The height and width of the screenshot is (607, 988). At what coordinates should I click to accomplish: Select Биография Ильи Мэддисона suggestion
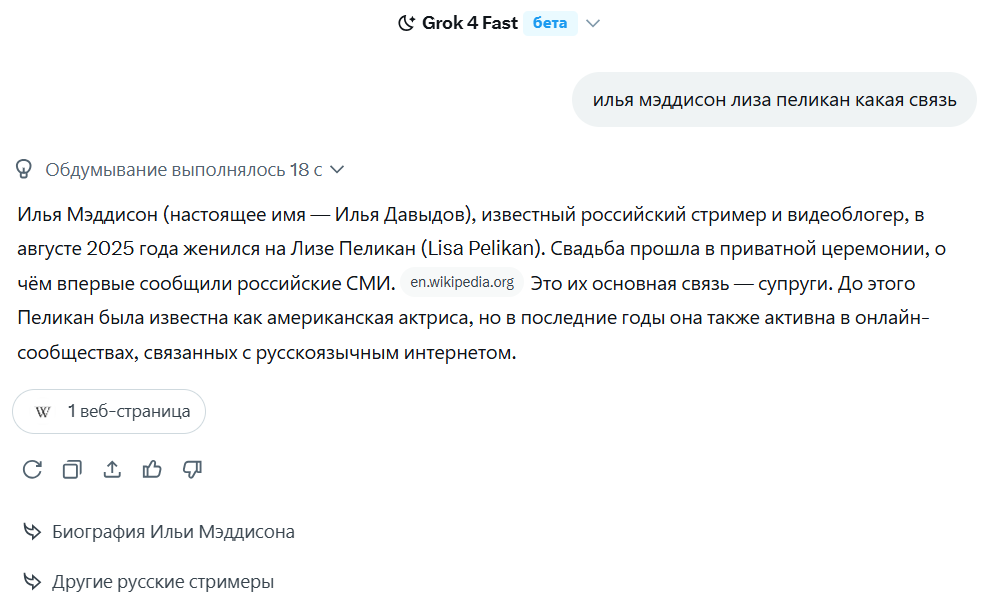click(x=173, y=532)
